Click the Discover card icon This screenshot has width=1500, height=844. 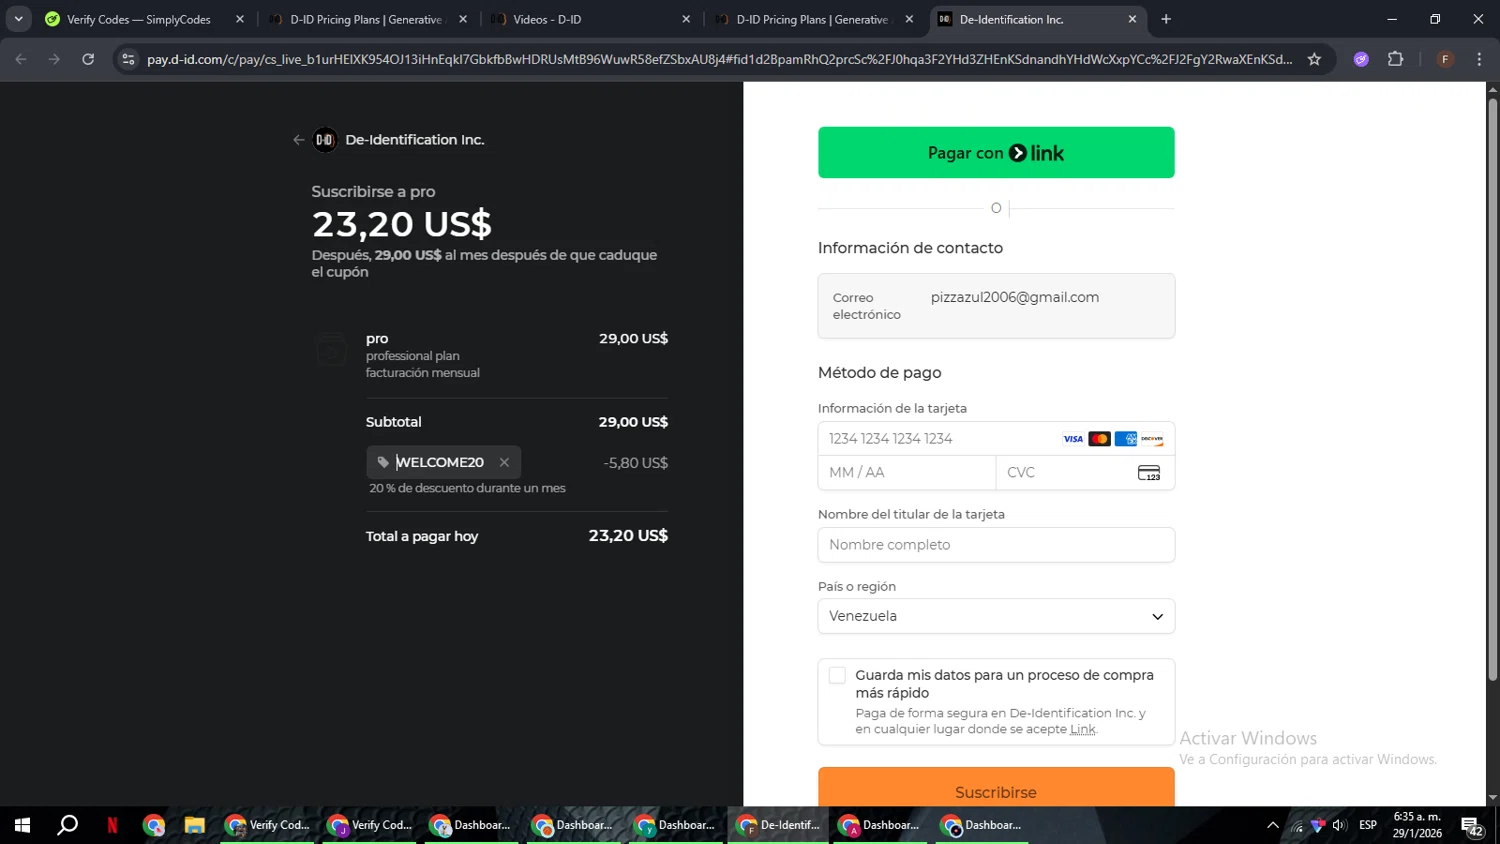pyautogui.click(x=1152, y=439)
